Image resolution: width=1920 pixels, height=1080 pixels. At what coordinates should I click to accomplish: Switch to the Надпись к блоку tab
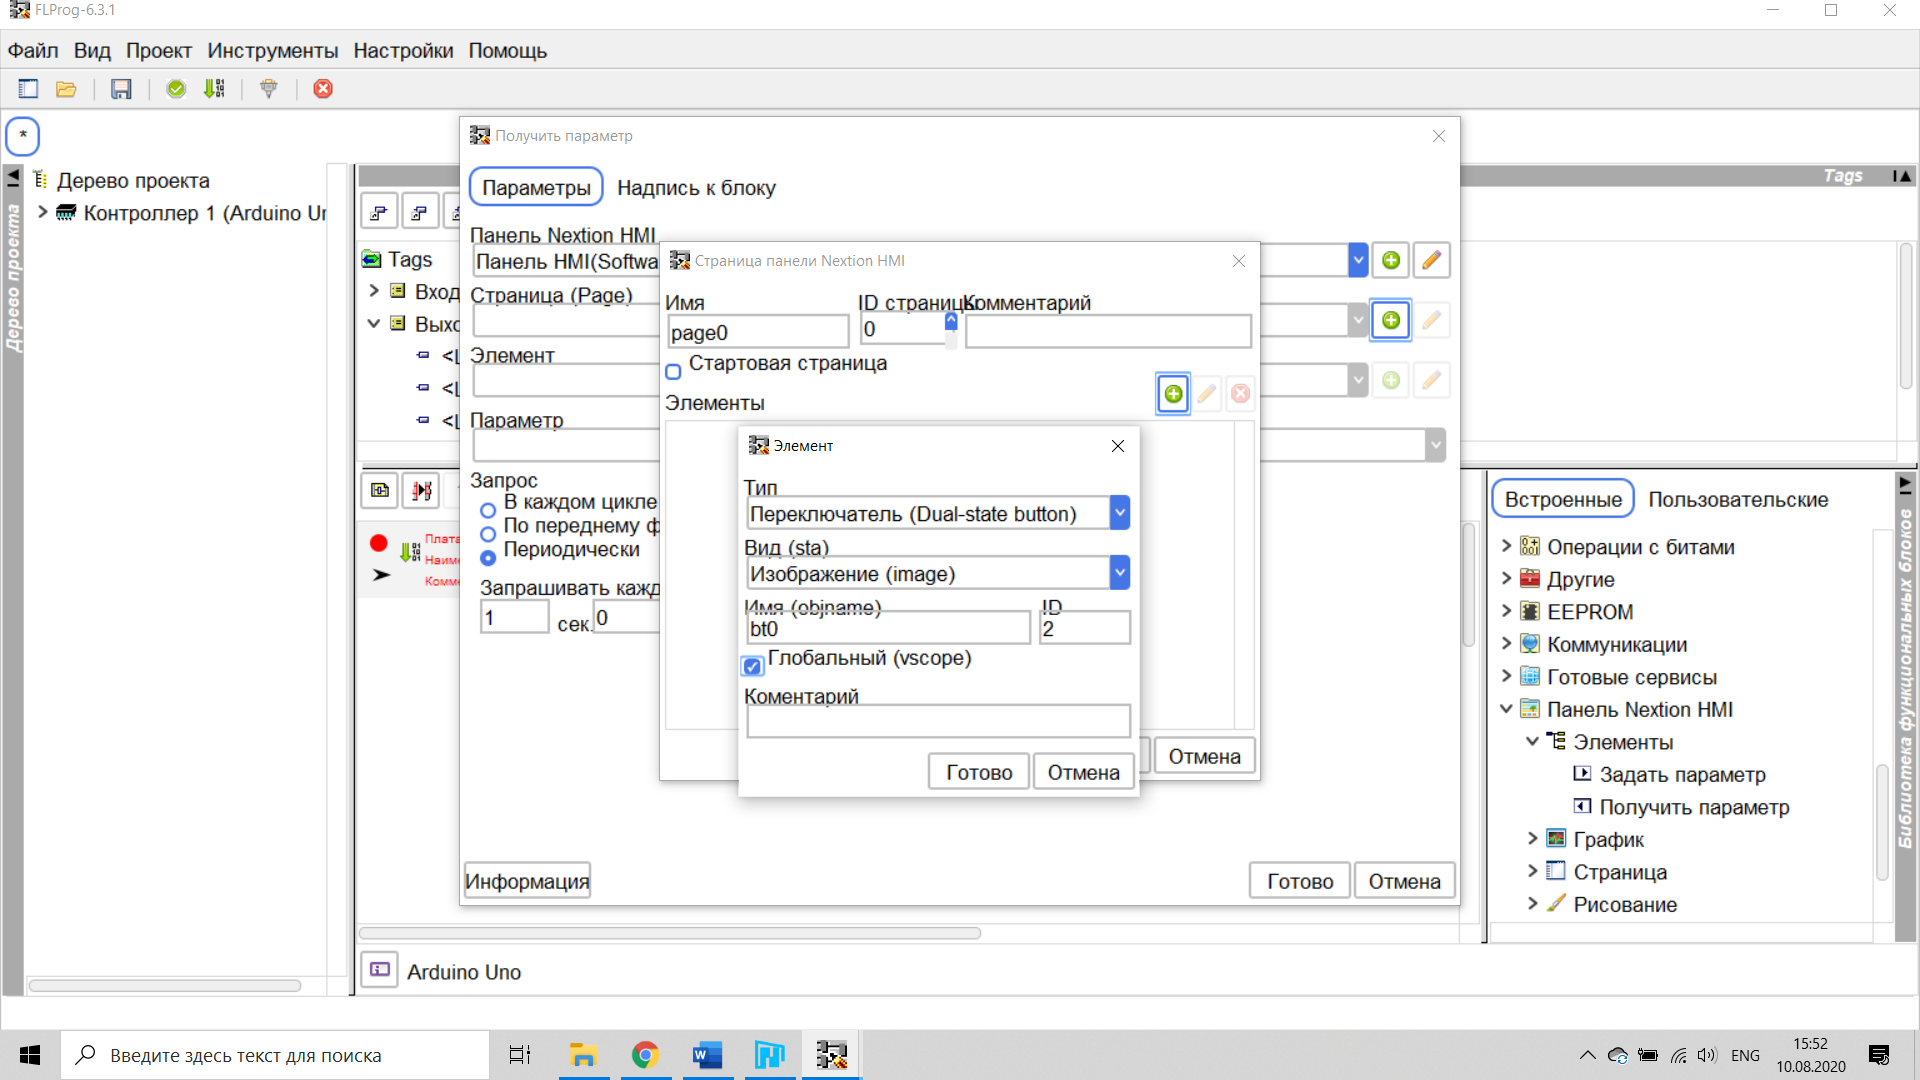coord(696,188)
